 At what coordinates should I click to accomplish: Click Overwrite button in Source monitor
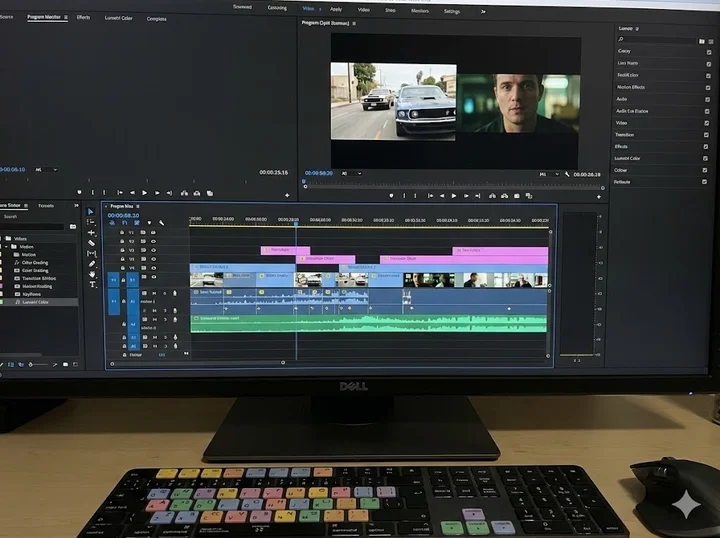point(197,193)
